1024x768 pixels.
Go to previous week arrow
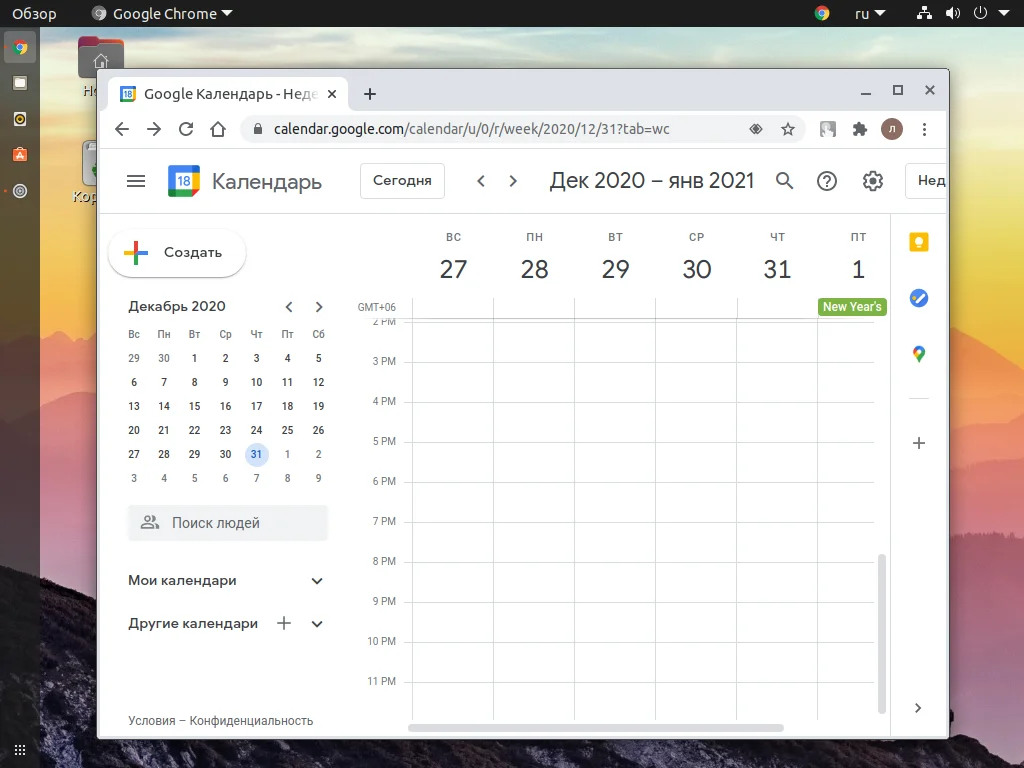(x=481, y=181)
